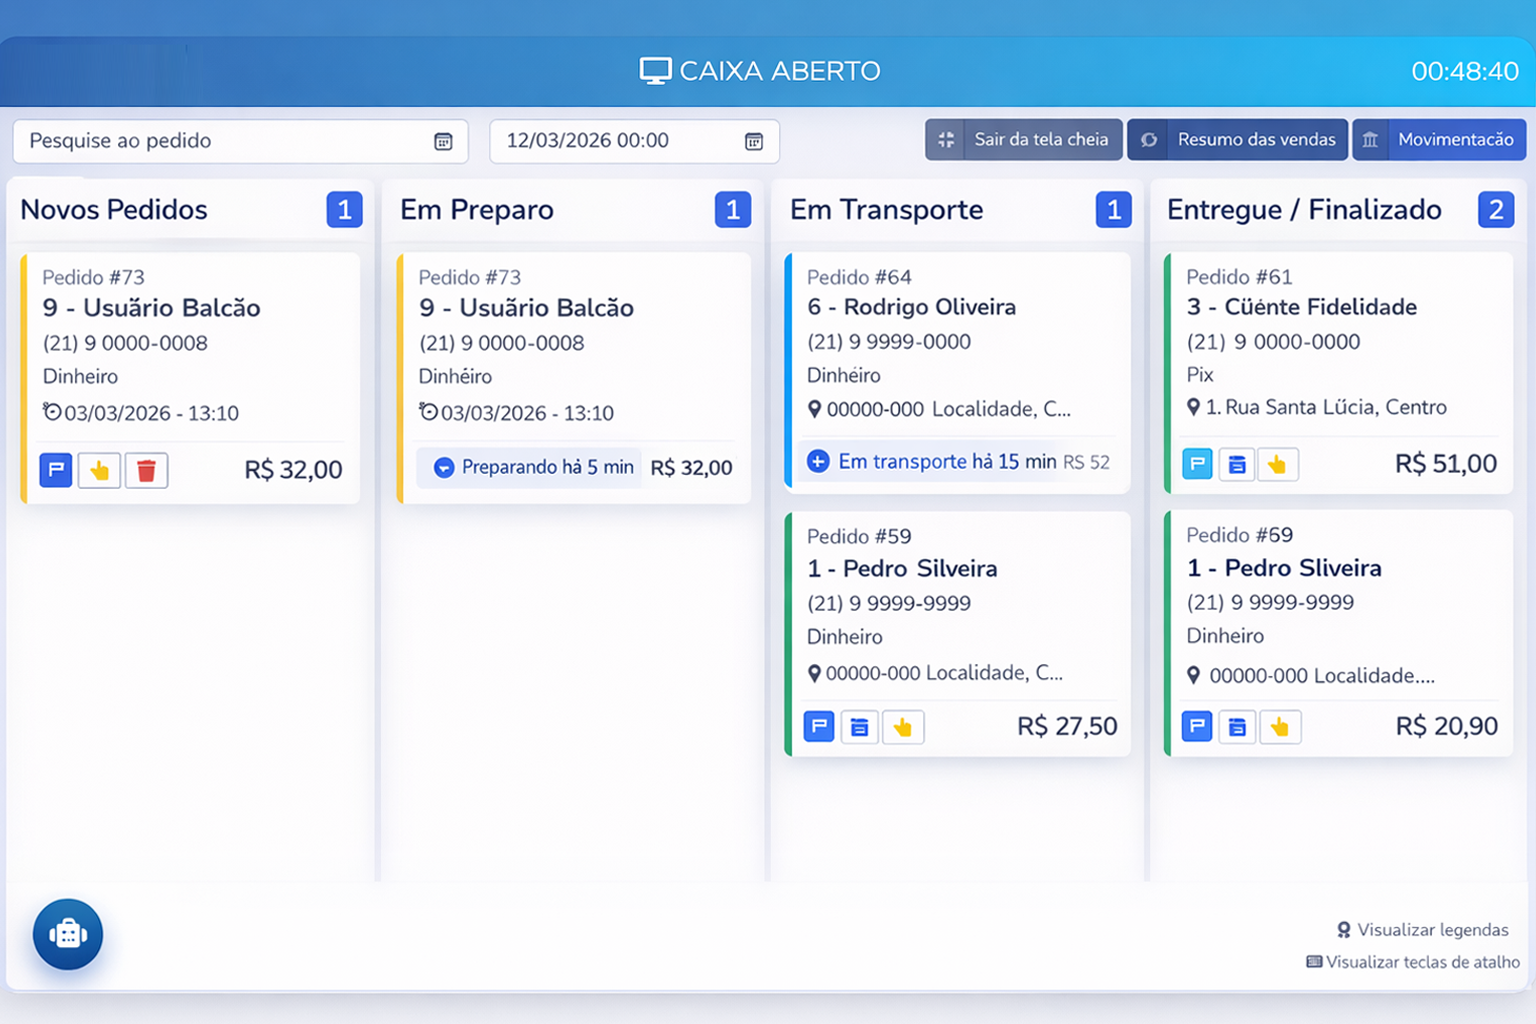Image resolution: width=1536 pixels, height=1024 pixels.
Task: Click the print icon on Pedido #59
Action: click(818, 727)
